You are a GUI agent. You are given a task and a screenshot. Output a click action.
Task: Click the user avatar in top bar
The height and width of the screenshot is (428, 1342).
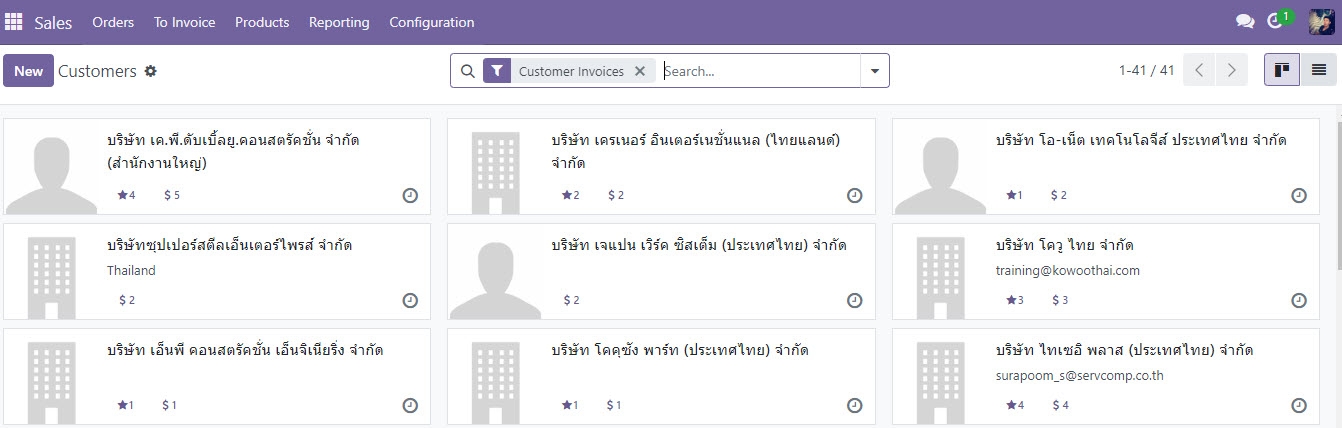(1321, 22)
